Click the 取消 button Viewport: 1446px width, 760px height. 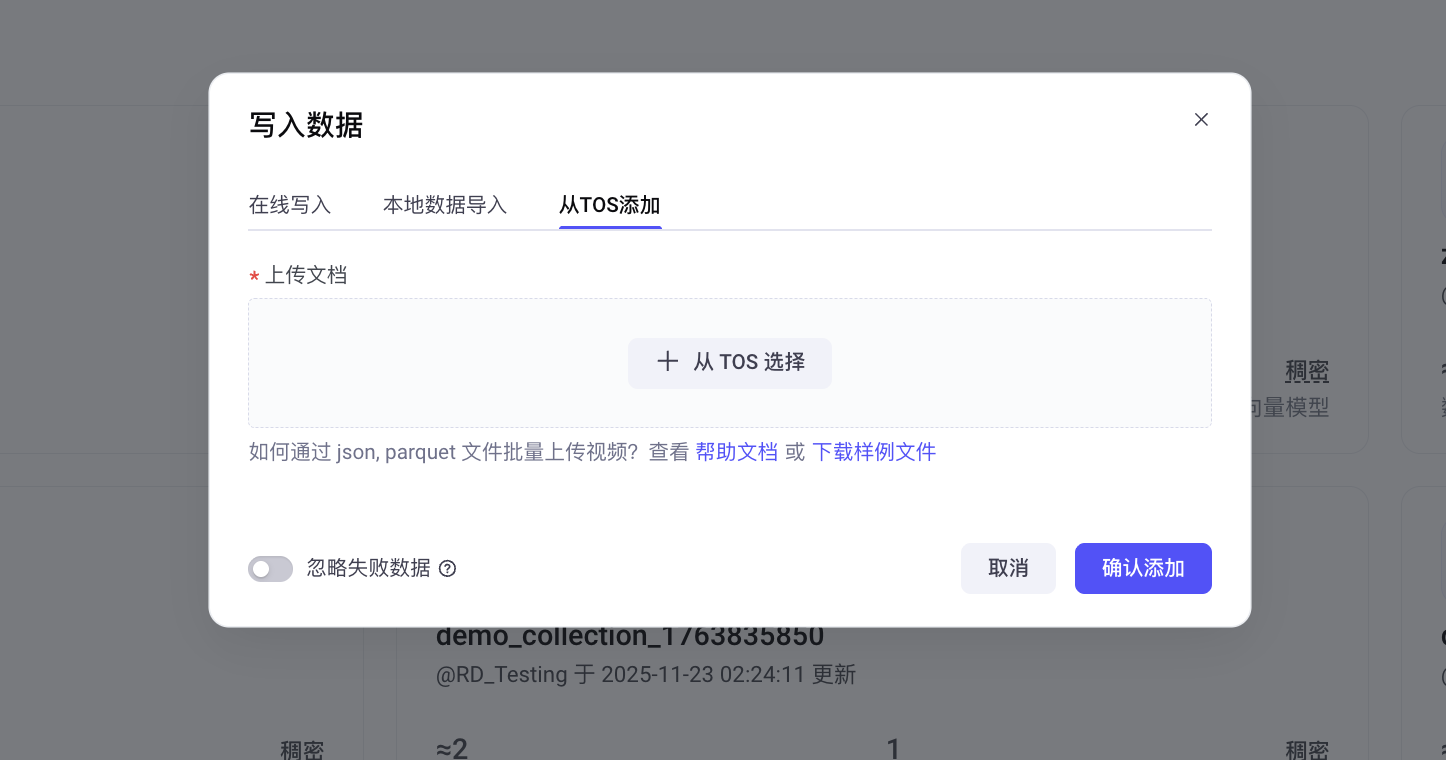point(1008,568)
